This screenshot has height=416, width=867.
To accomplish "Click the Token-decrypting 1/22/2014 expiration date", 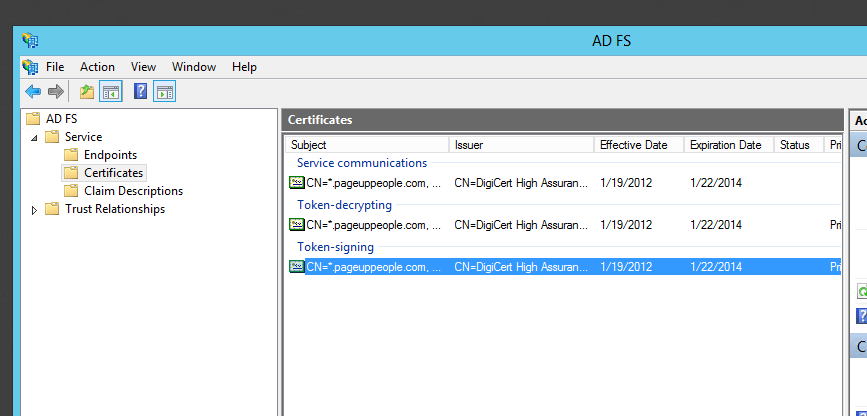I will 716,225.
